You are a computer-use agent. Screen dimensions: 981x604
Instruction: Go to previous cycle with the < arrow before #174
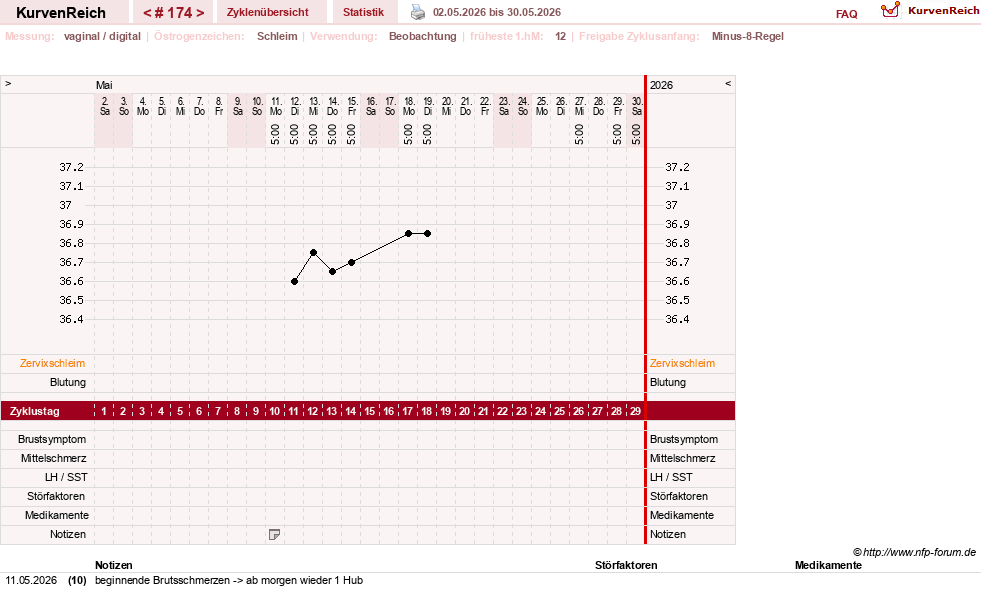click(x=147, y=13)
